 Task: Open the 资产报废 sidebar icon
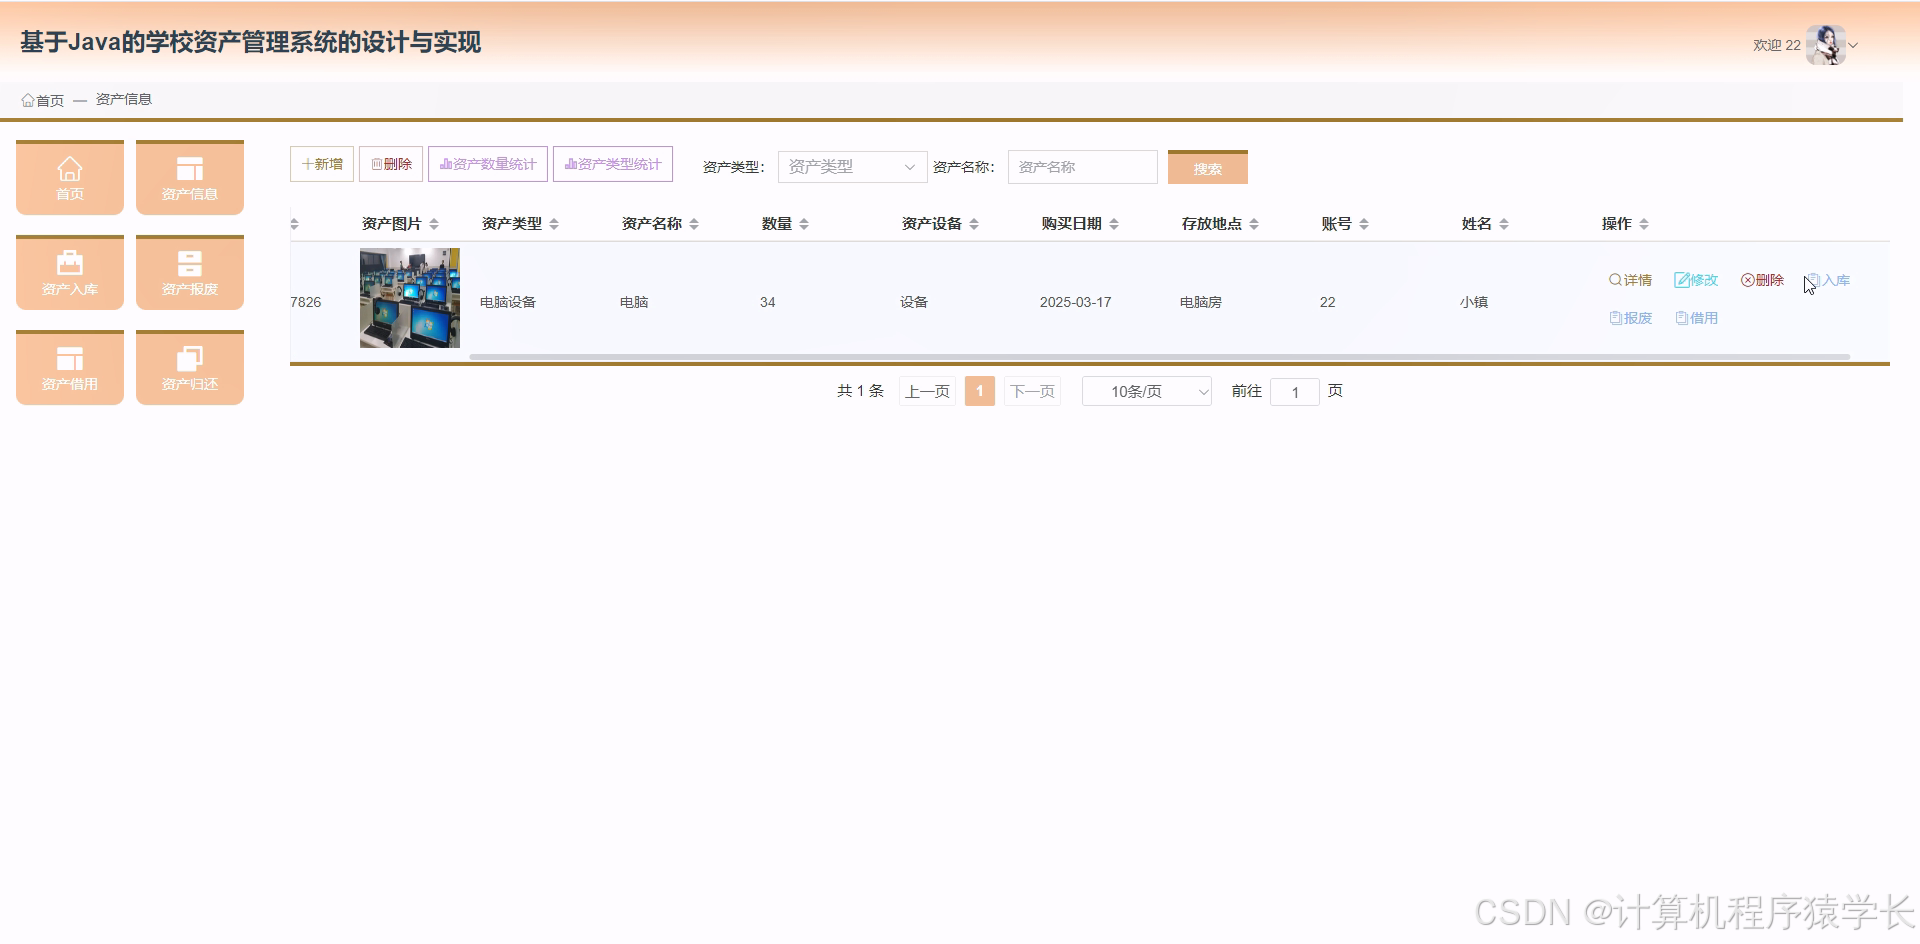[189, 272]
